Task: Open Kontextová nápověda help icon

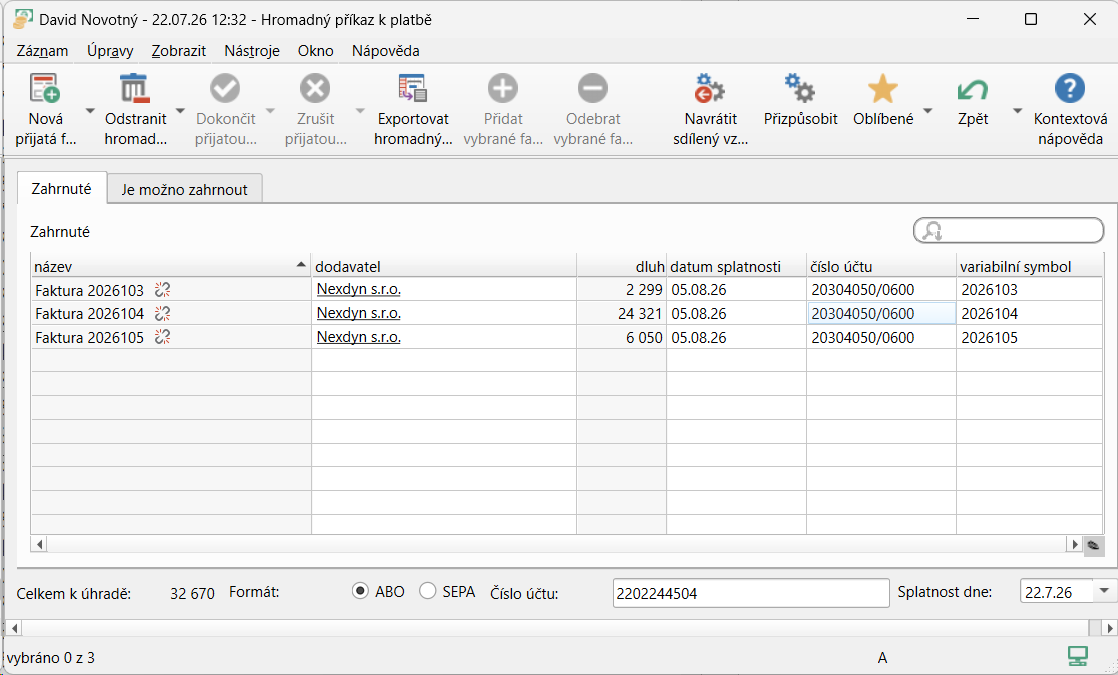Action: pyautogui.click(x=1070, y=88)
